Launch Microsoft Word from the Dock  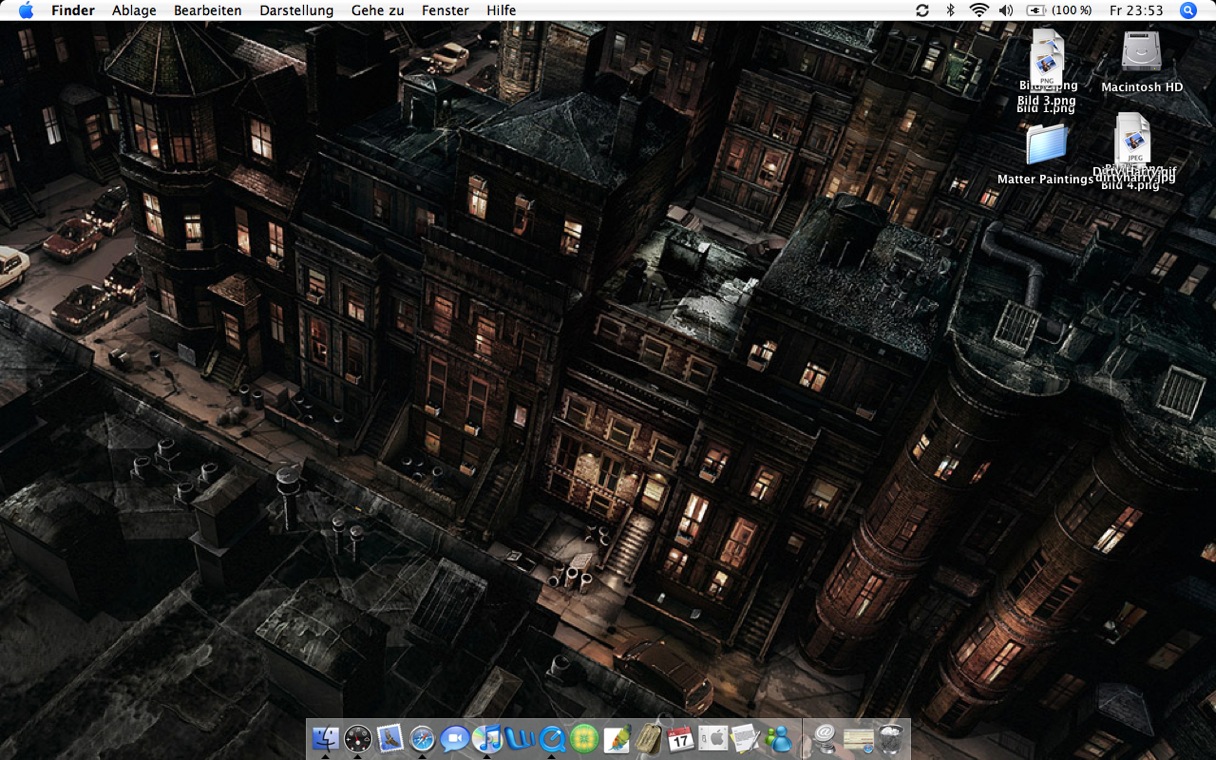520,738
